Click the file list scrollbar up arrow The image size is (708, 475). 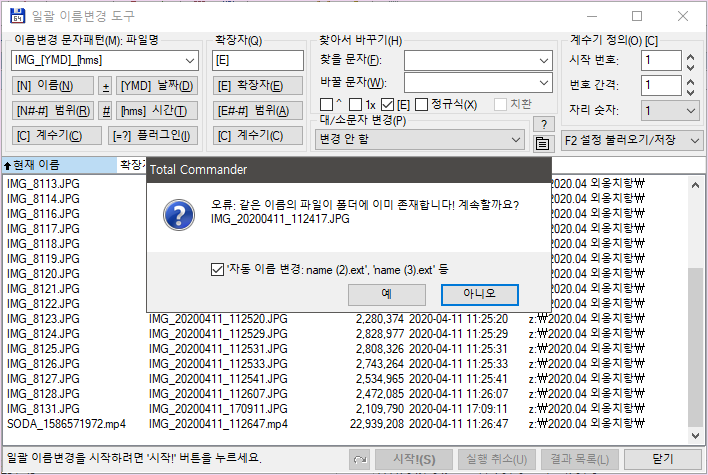click(x=695, y=184)
